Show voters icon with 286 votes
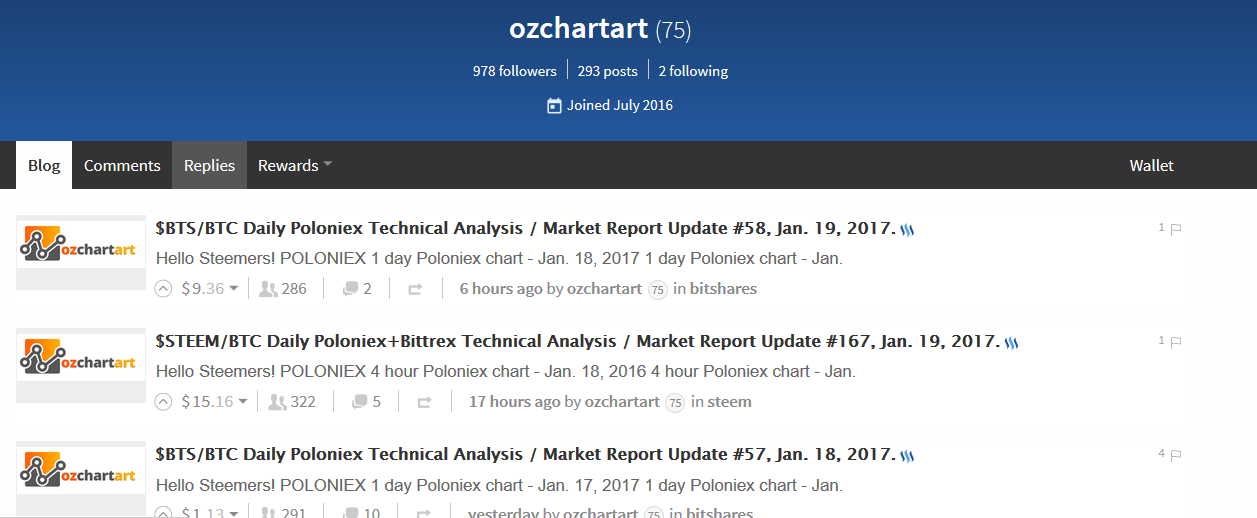 click(268, 289)
